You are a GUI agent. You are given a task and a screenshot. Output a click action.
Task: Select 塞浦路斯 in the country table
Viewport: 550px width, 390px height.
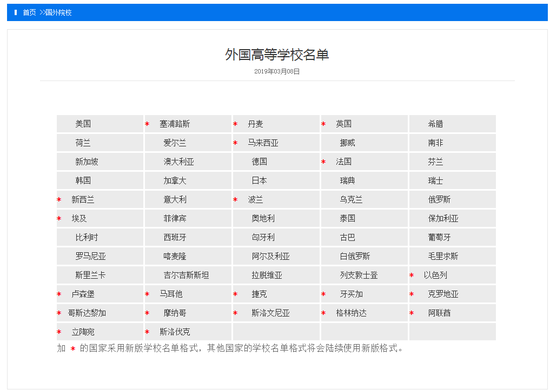(175, 124)
